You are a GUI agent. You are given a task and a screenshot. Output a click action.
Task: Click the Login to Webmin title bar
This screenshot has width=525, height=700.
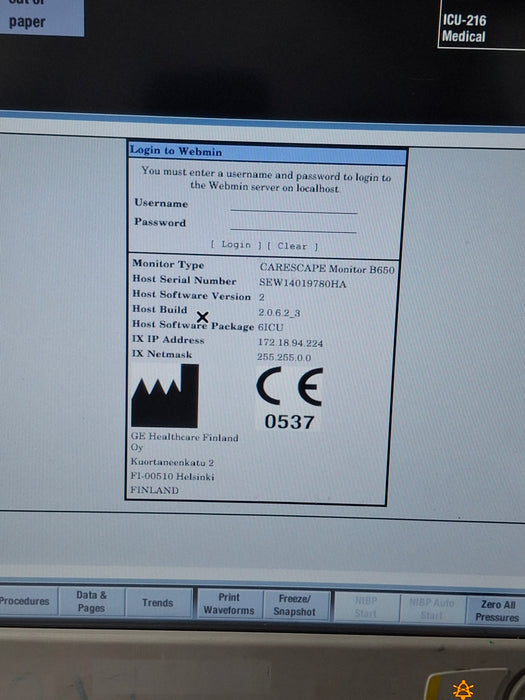(268, 152)
